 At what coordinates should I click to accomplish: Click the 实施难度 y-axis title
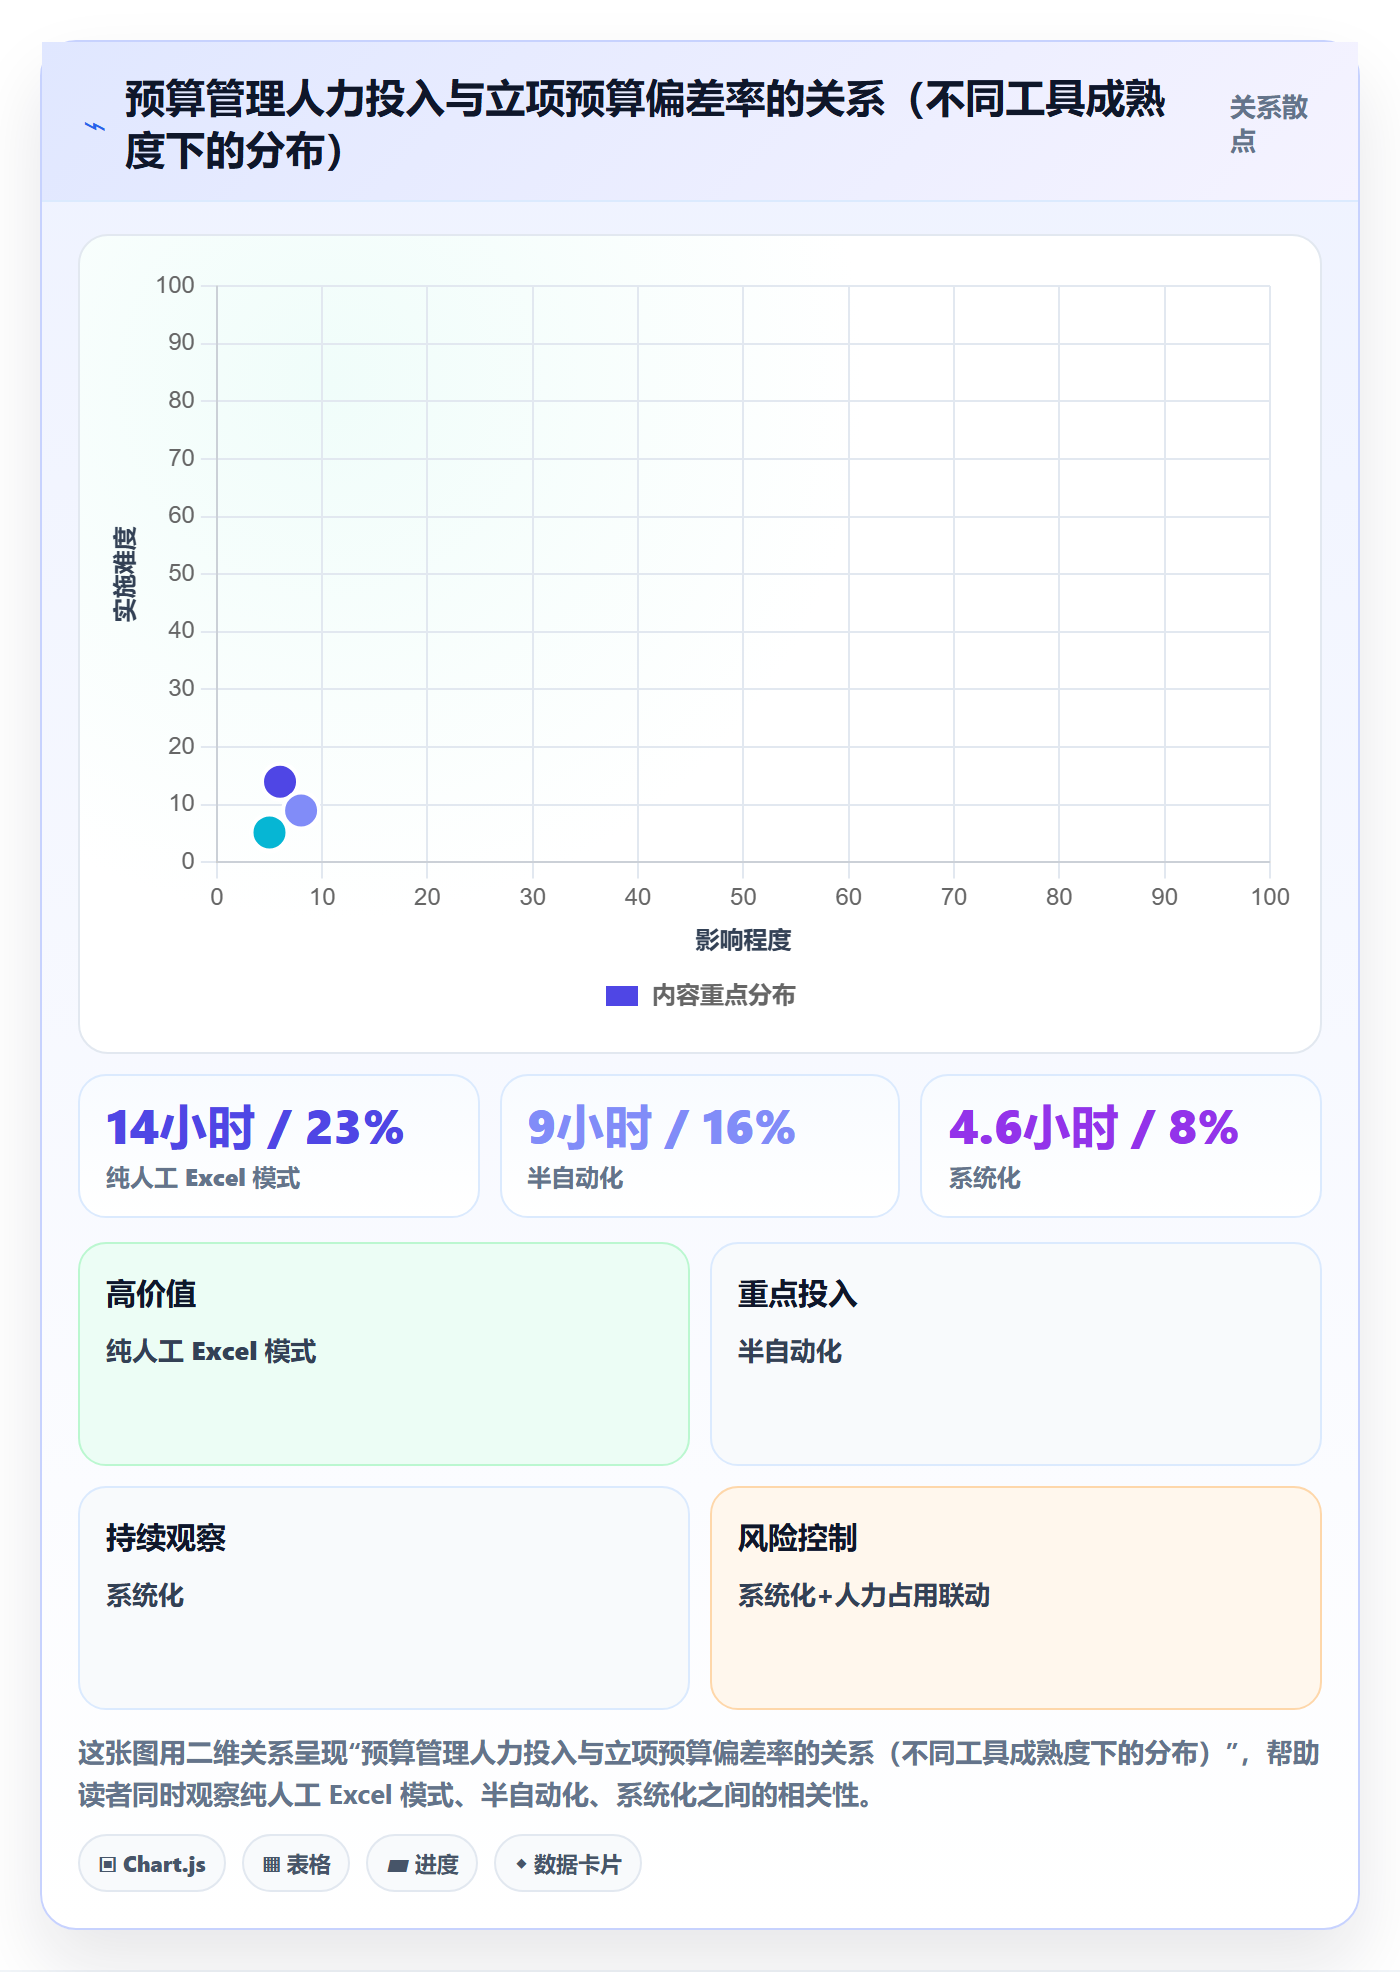[x=125, y=574]
